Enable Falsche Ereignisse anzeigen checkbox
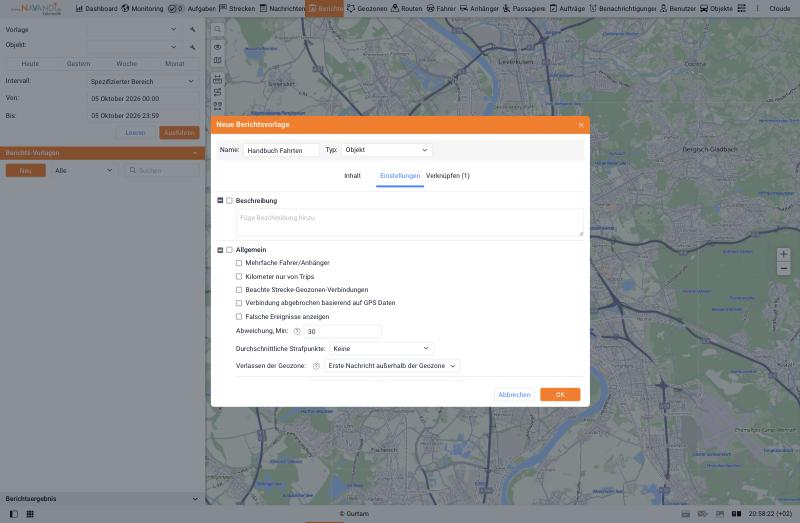Screen dimensions: 800x523 click(239, 317)
